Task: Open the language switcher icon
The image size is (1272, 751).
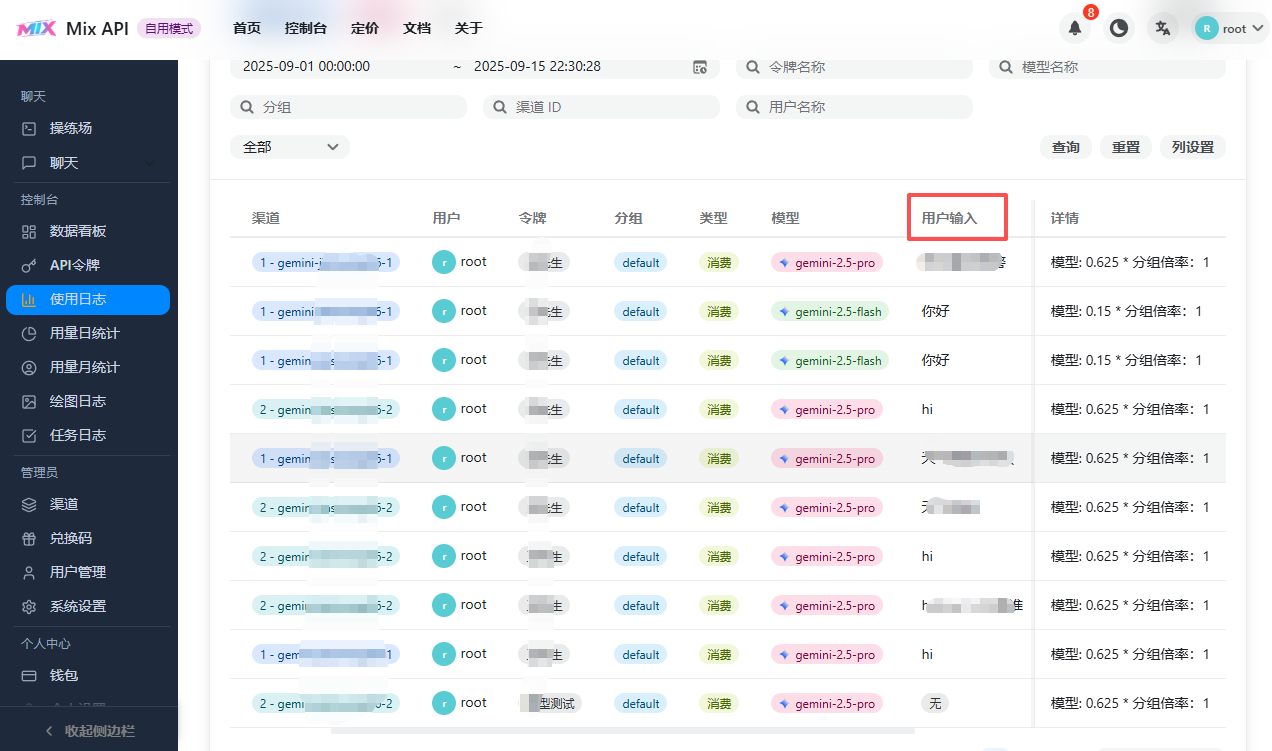Action: point(1163,28)
